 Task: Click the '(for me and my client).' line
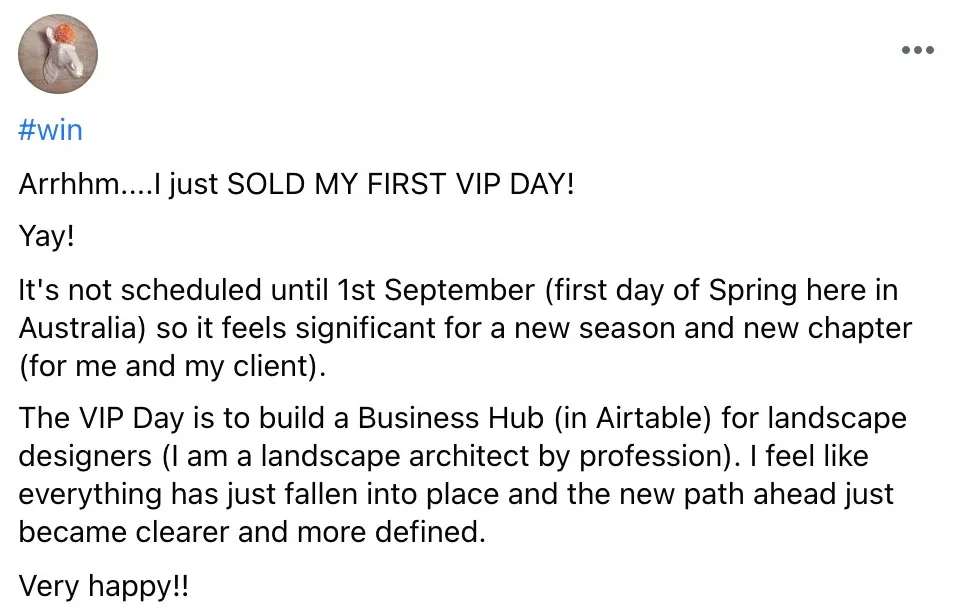[x=172, y=367]
